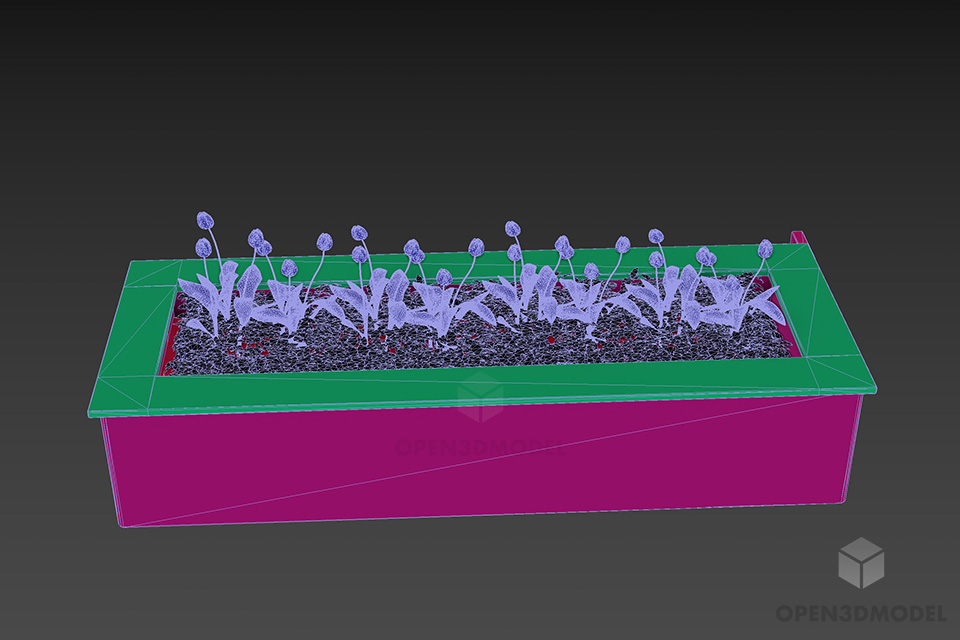The height and width of the screenshot is (640, 960).
Task: Click the cube logo icon in bottom-right corner
Action: click(x=860, y=562)
